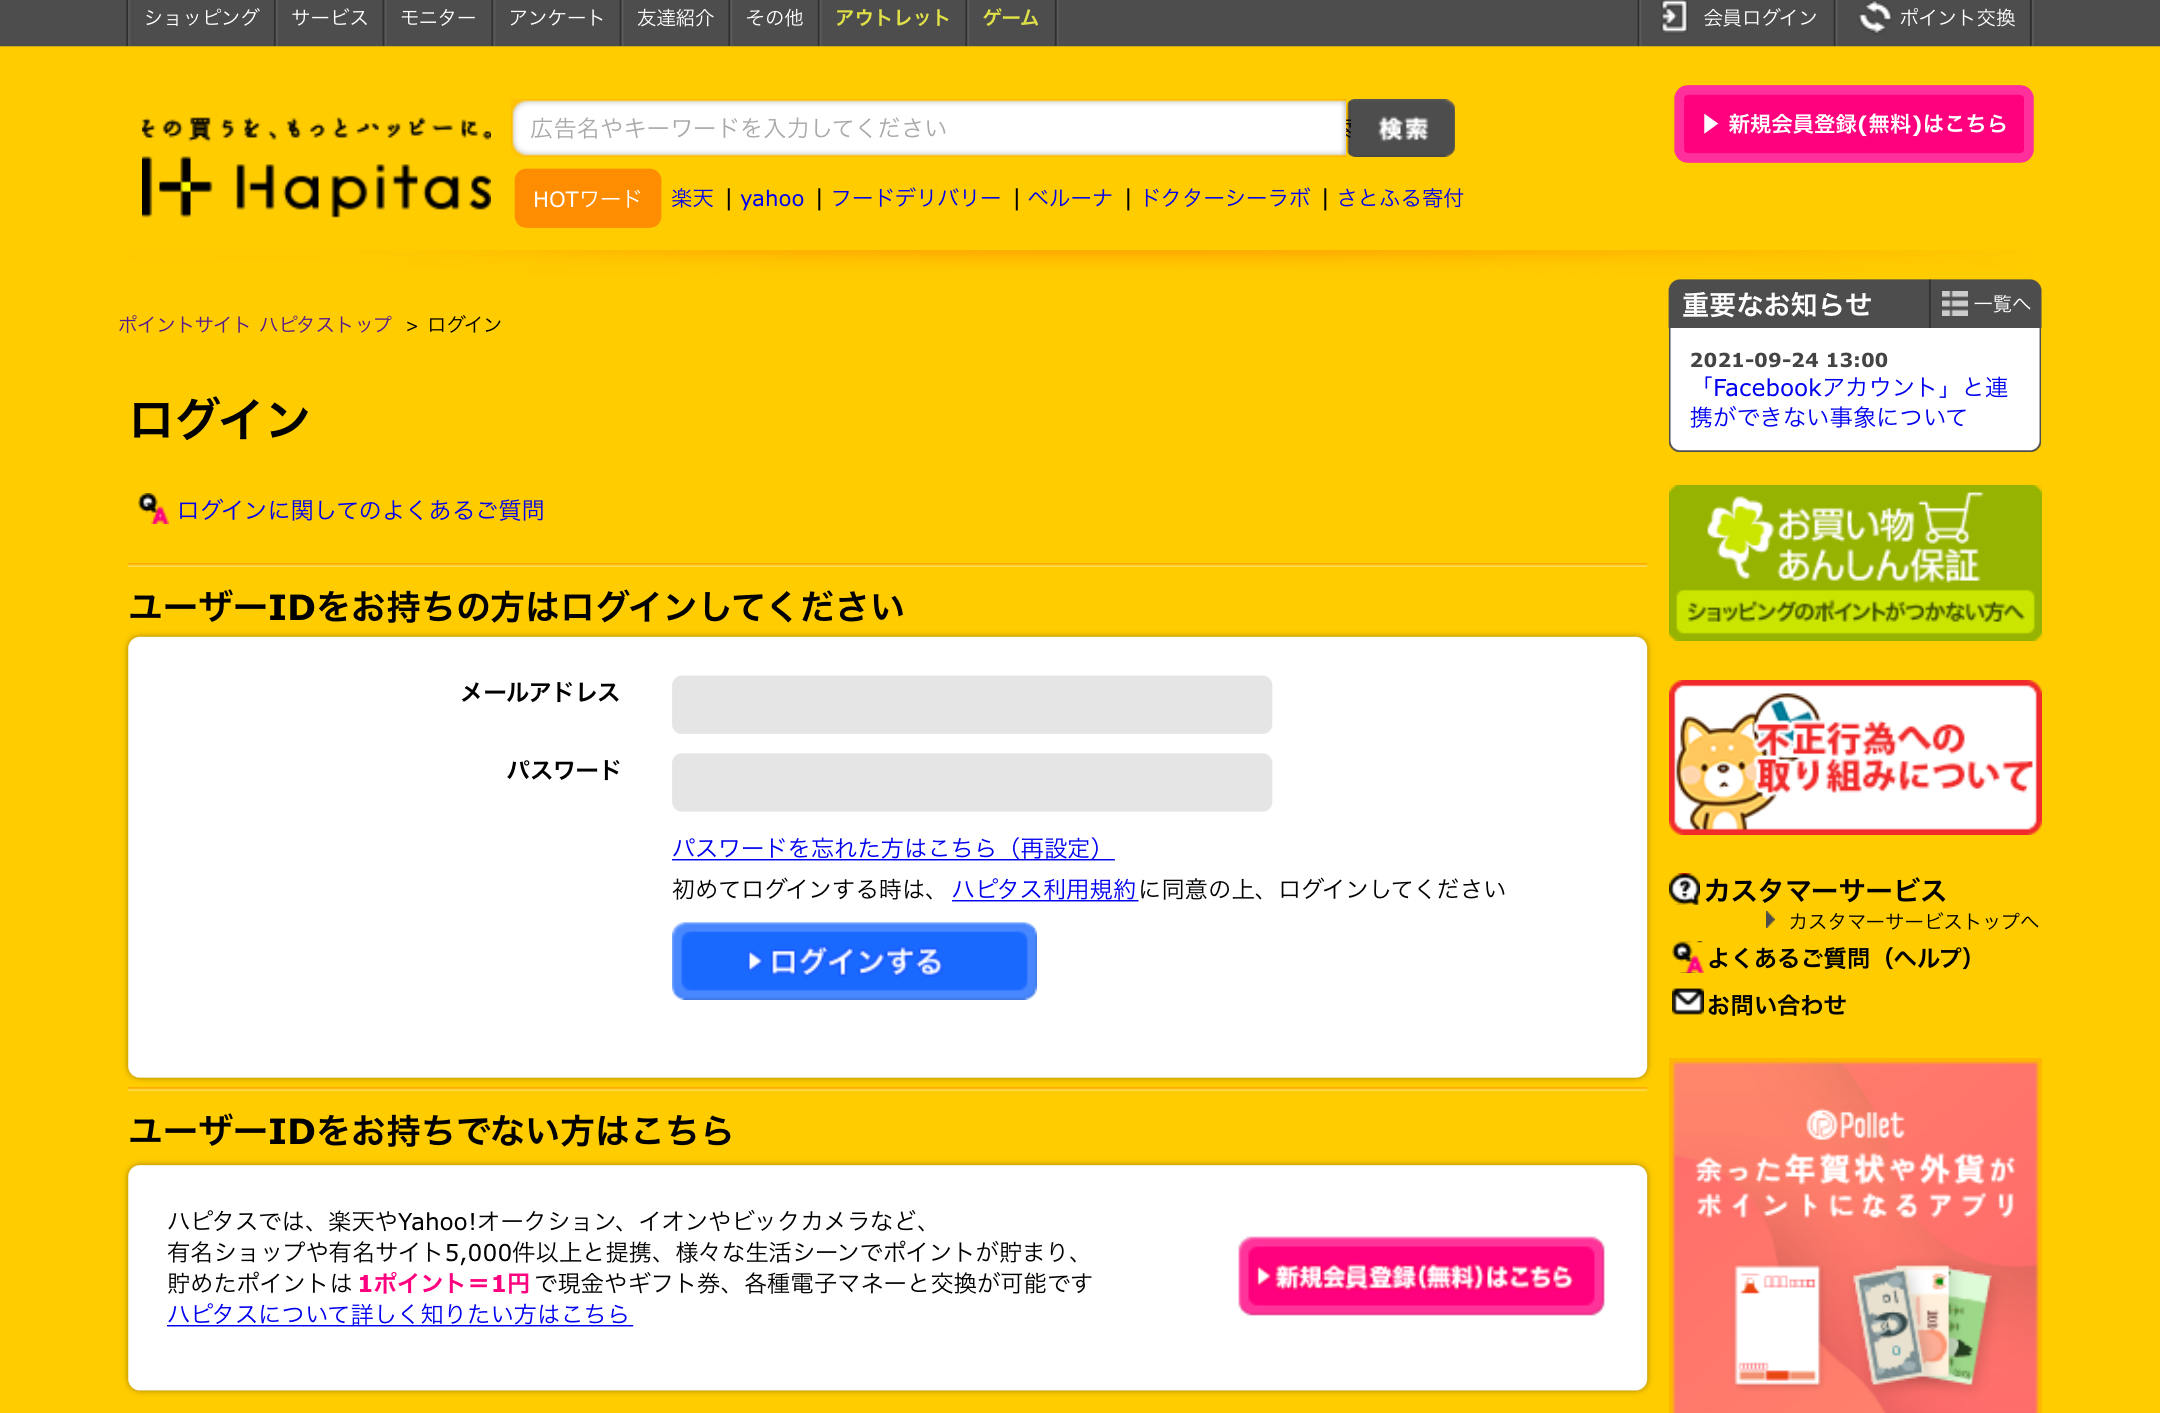
Task: Open the ポイント交換 text link
Action: pos(1957,18)
